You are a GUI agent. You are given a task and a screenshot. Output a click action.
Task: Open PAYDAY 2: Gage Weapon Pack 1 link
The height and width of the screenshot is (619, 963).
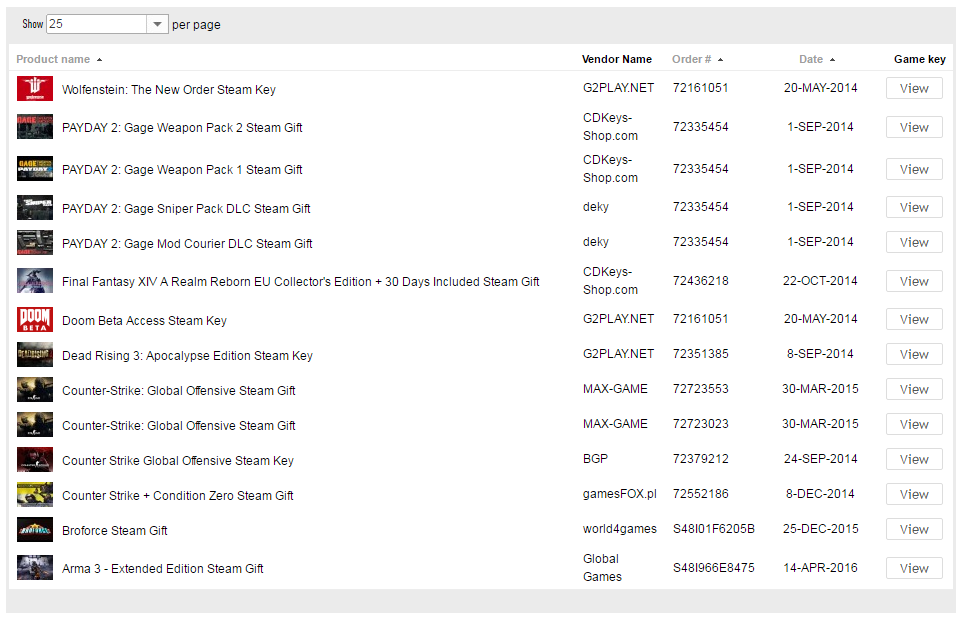(x=182, y=169)
